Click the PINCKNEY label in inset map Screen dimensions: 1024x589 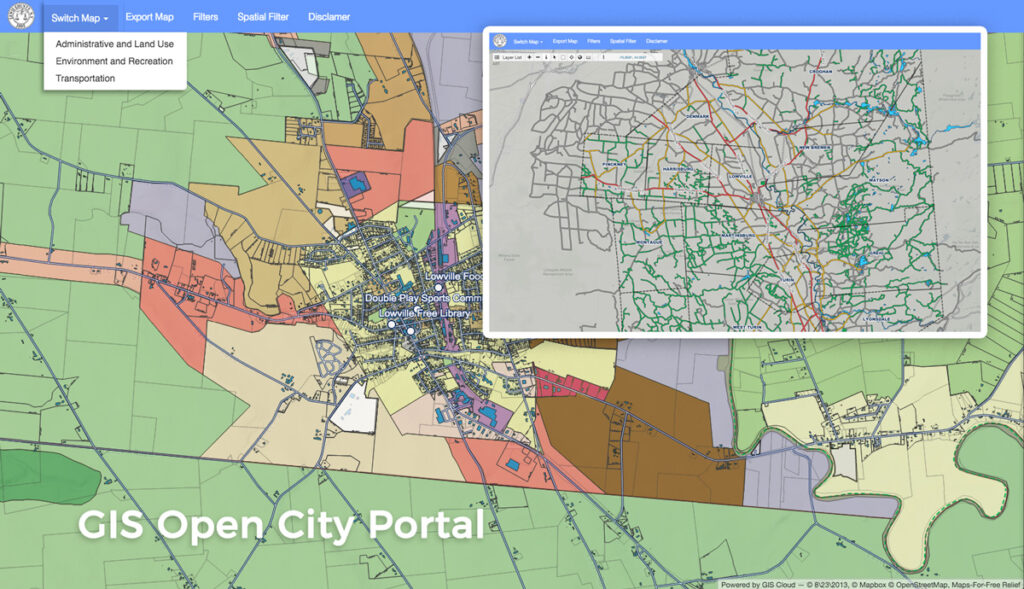pyautogui.click(x=613, y=164)
